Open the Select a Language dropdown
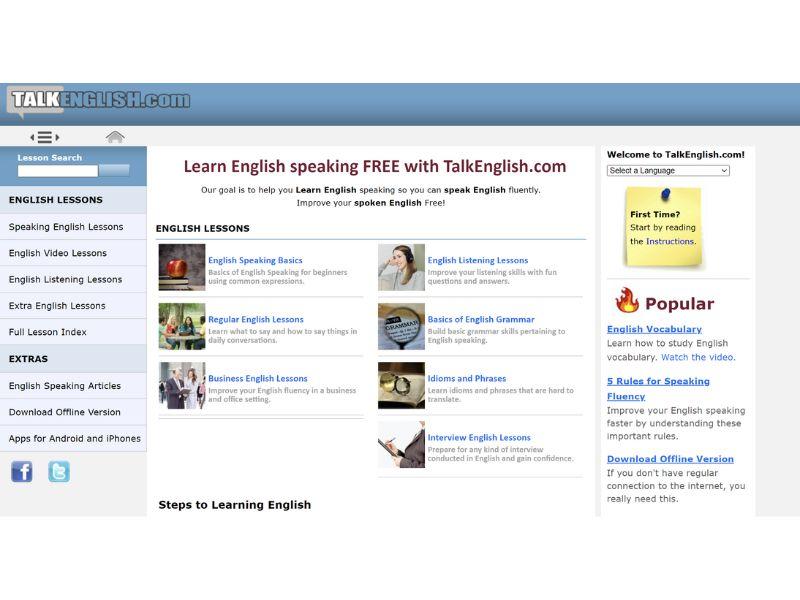Viewport: 800px width, 600px height. (x=668, y=170)
